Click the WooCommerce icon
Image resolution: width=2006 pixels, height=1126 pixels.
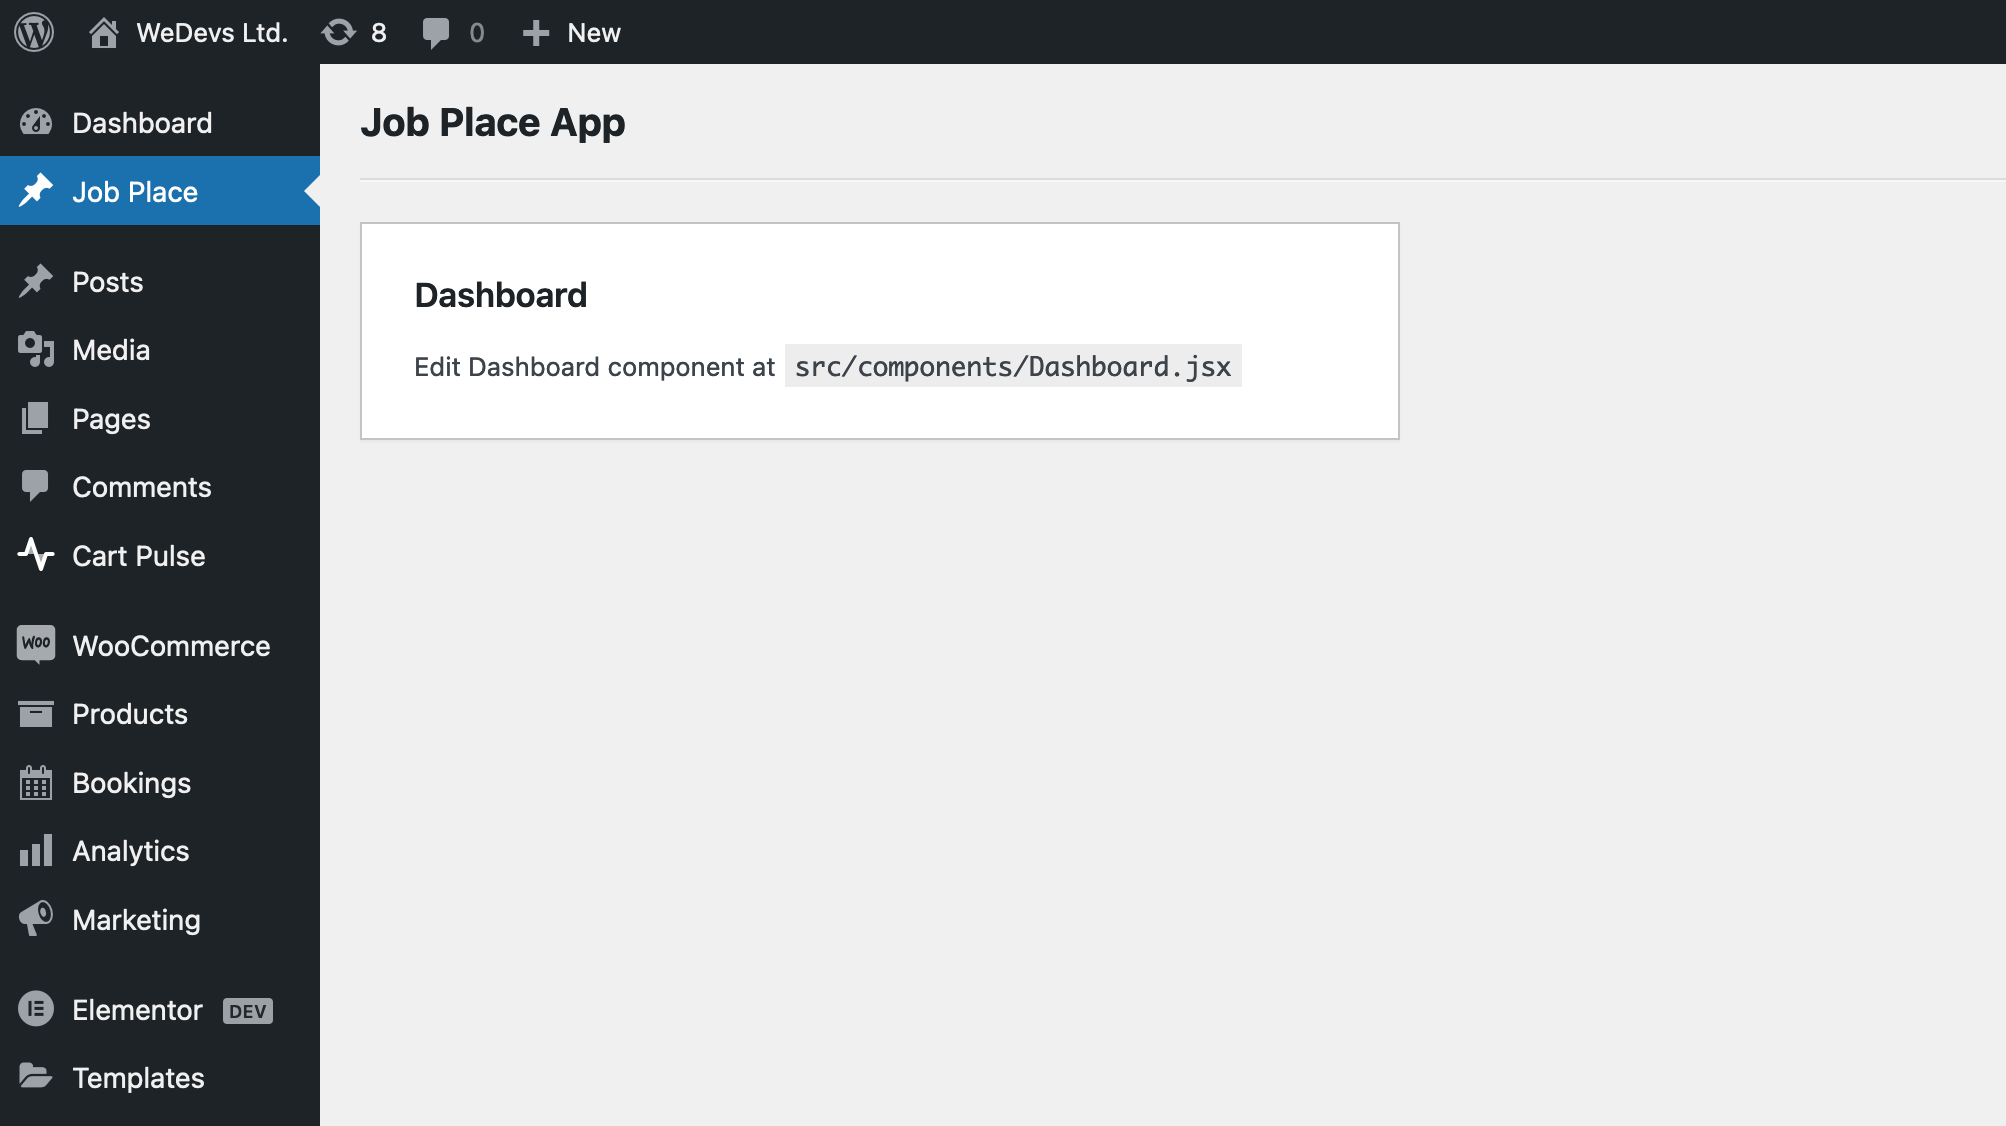34,645
